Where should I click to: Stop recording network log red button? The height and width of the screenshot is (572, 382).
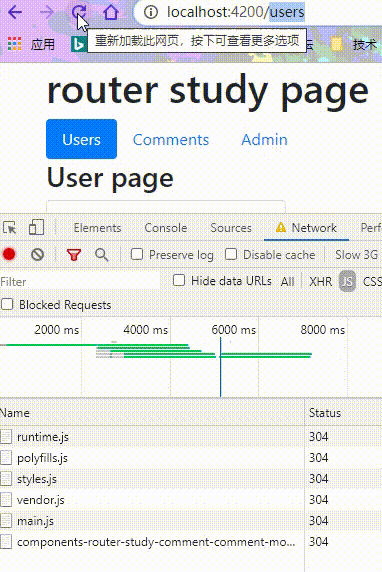tap(9, 254)
